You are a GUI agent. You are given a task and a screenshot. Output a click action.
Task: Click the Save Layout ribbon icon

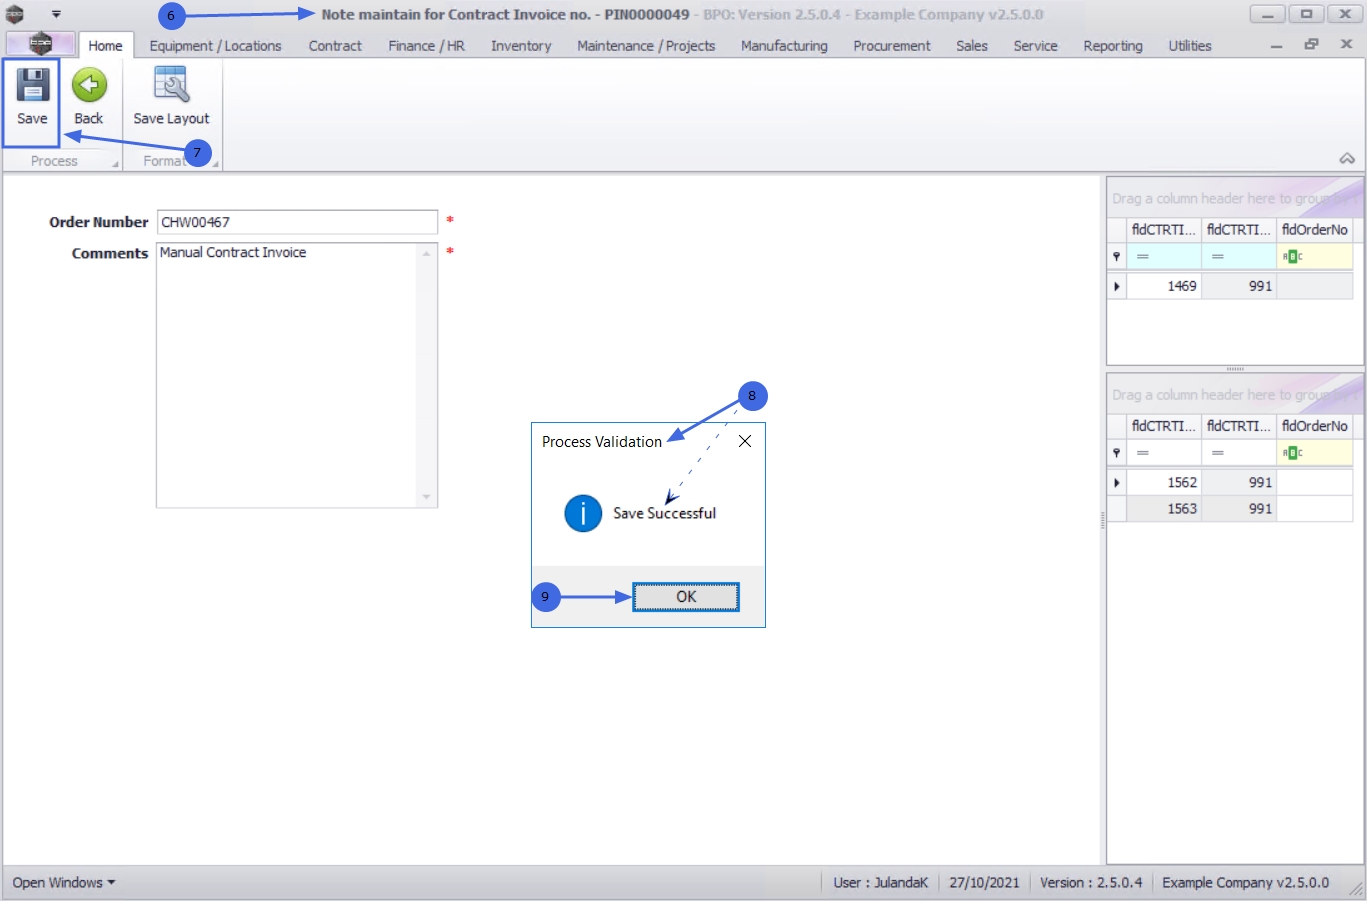pos(171,86)
